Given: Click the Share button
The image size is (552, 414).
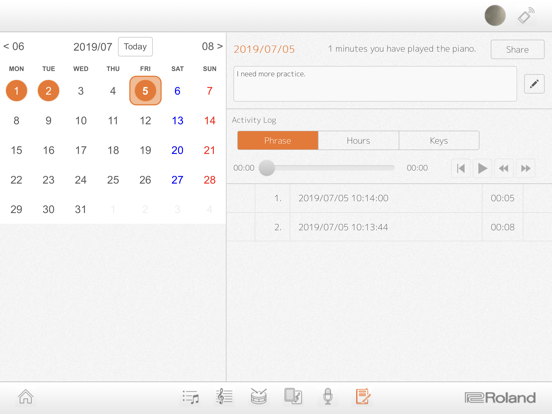Looking at the screenshot, I should (518, 49).
